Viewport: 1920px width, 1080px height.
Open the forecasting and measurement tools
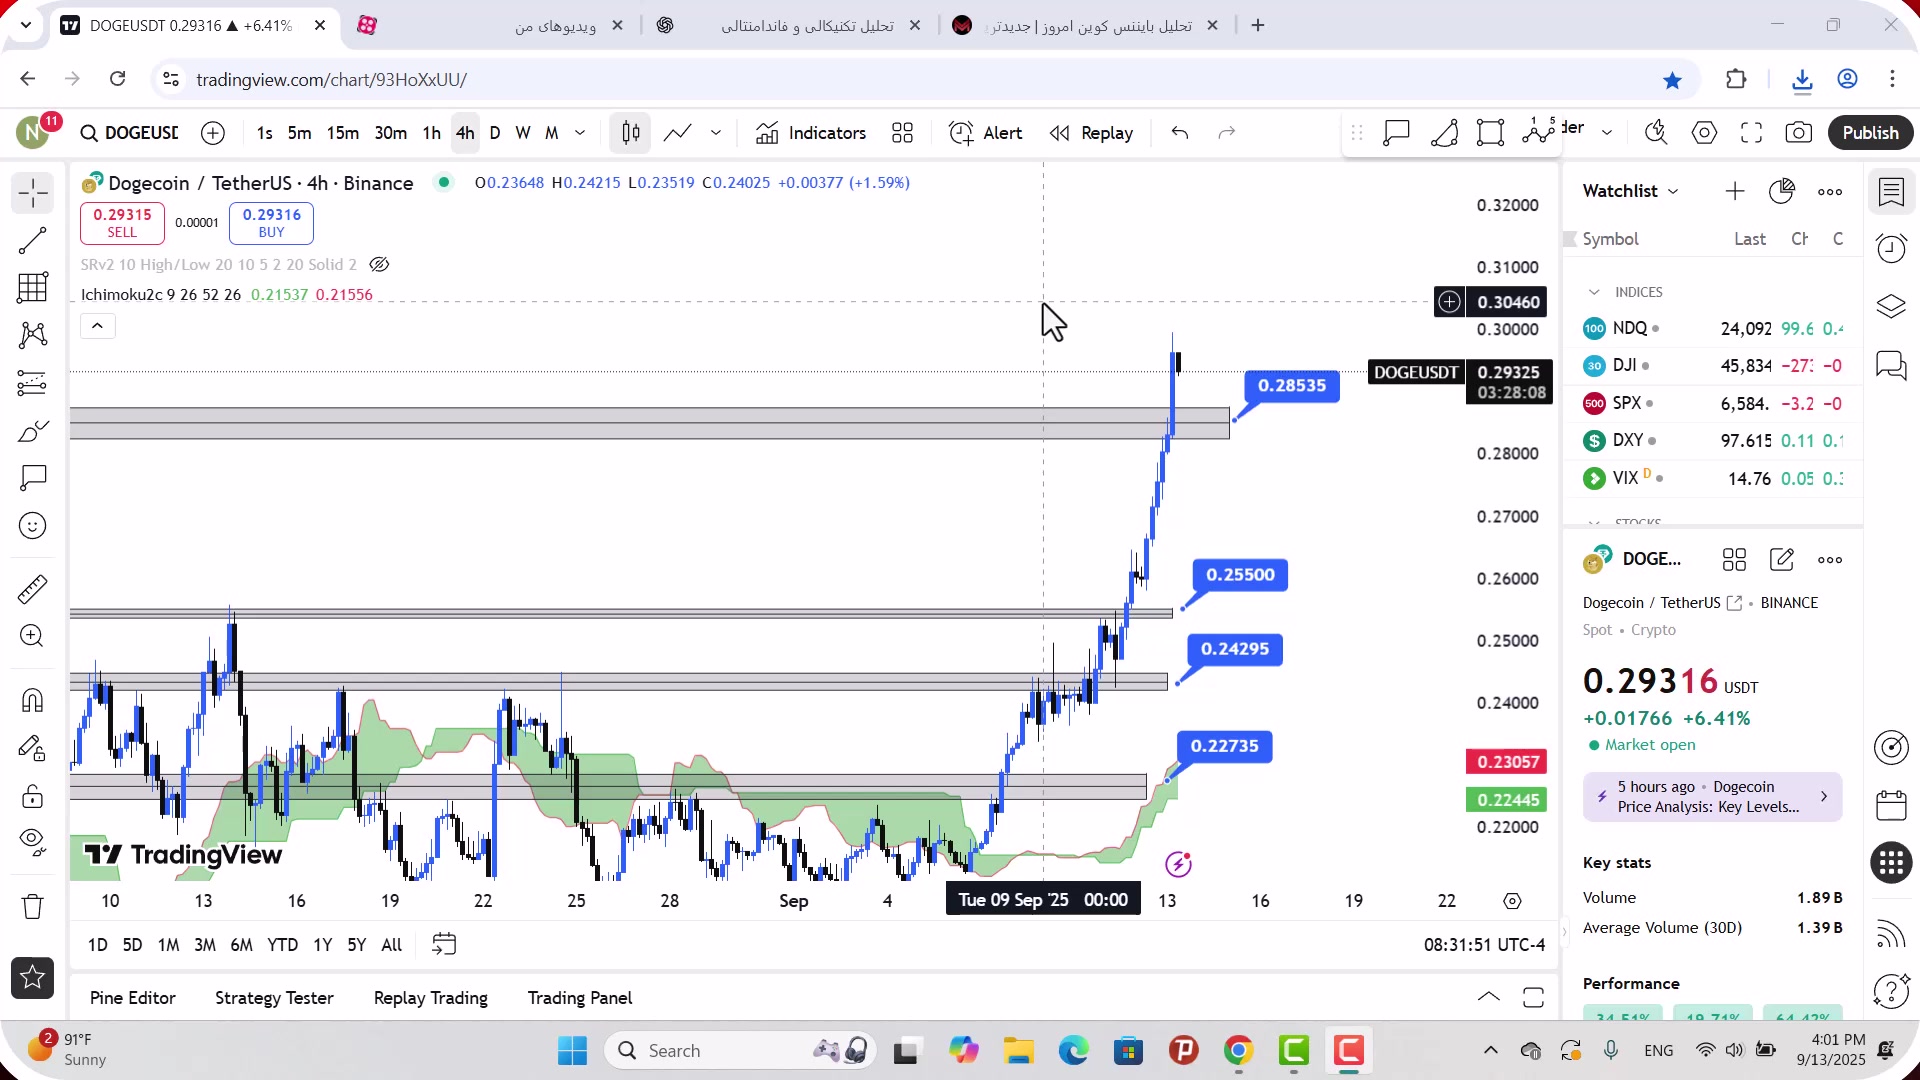pos(33,383)
